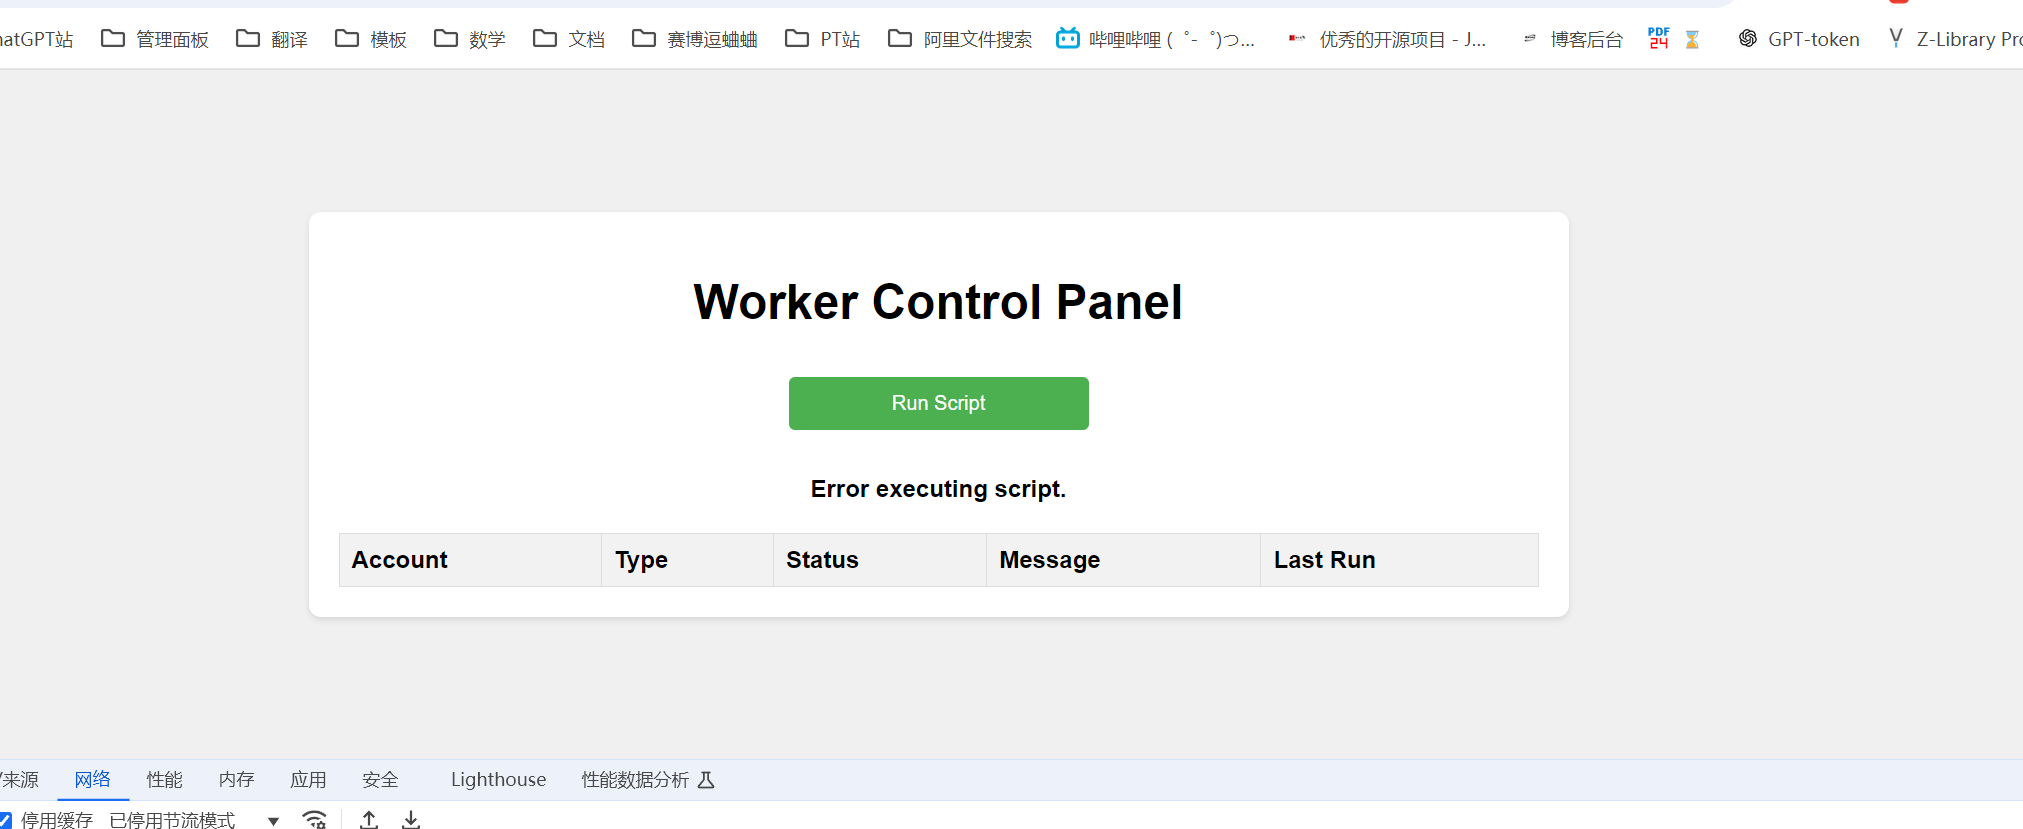Open the 赛博逗蛐蛐 bookmark folder
The image size is (2023, 829).
[695, 39]
